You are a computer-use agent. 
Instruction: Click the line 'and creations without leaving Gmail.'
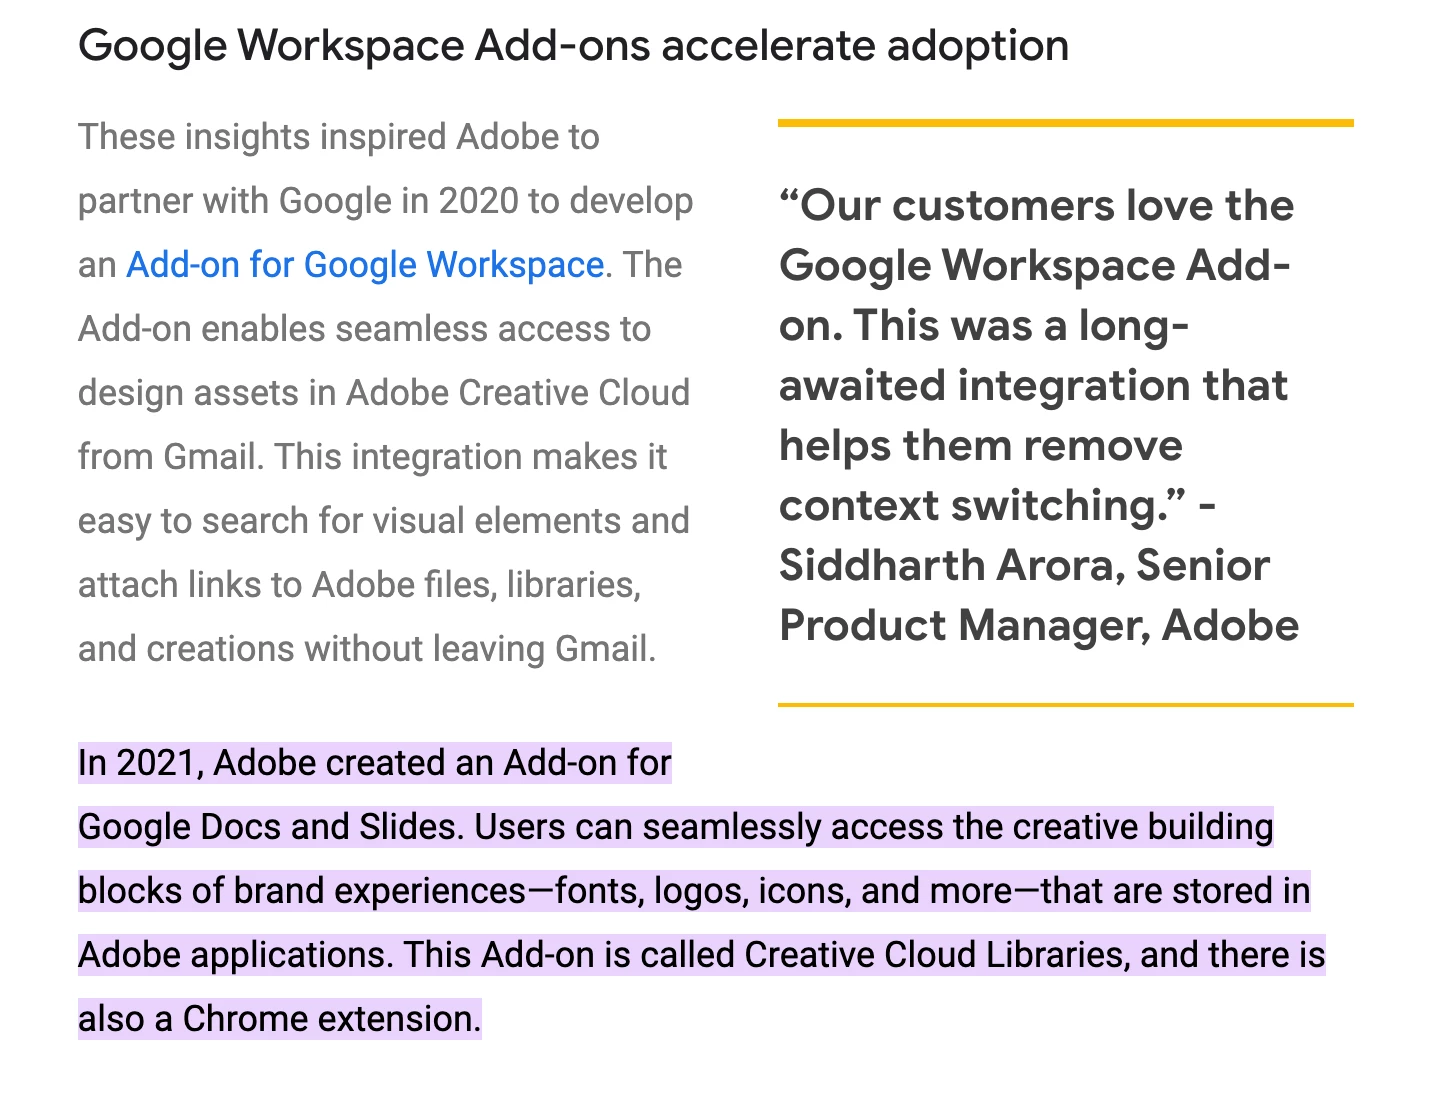pyautogui.click(x=367, y=649)
